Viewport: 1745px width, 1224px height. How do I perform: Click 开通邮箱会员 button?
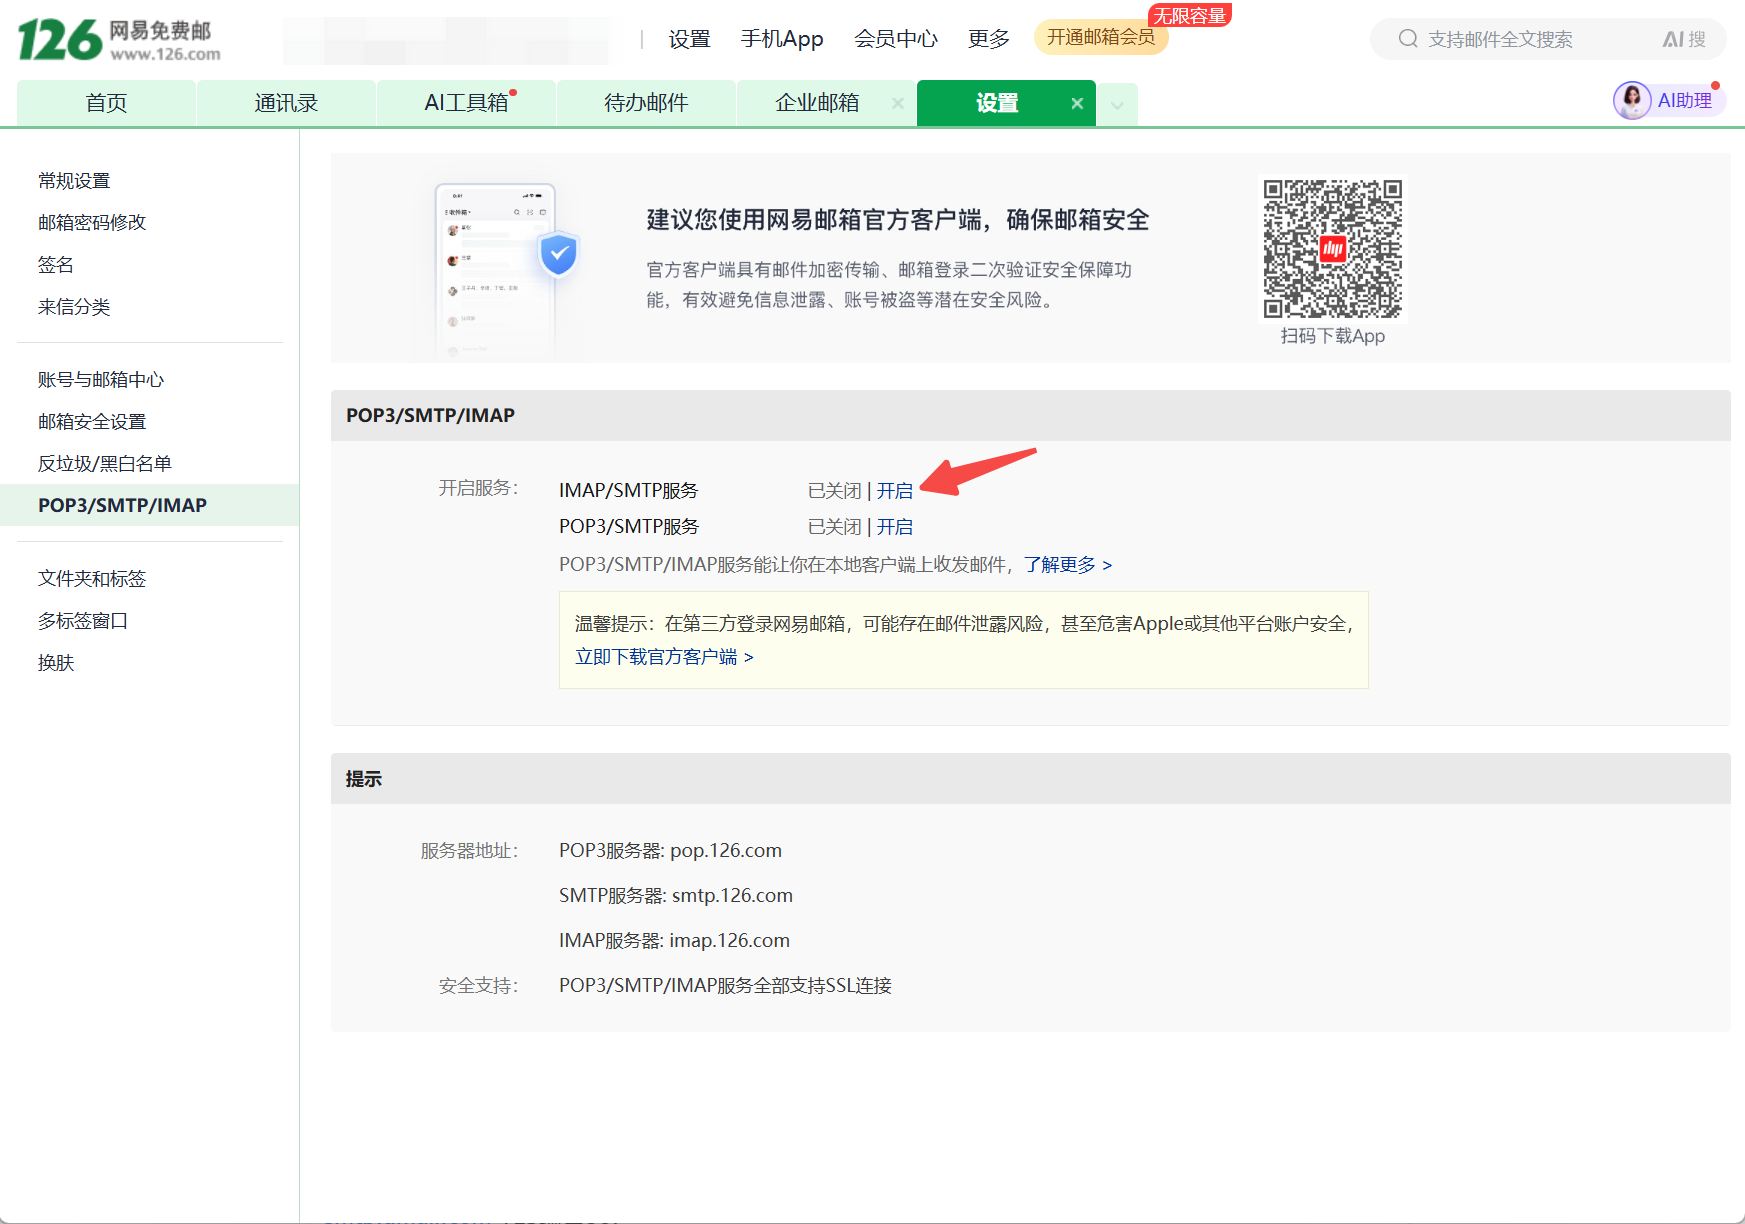point(1100,37)
